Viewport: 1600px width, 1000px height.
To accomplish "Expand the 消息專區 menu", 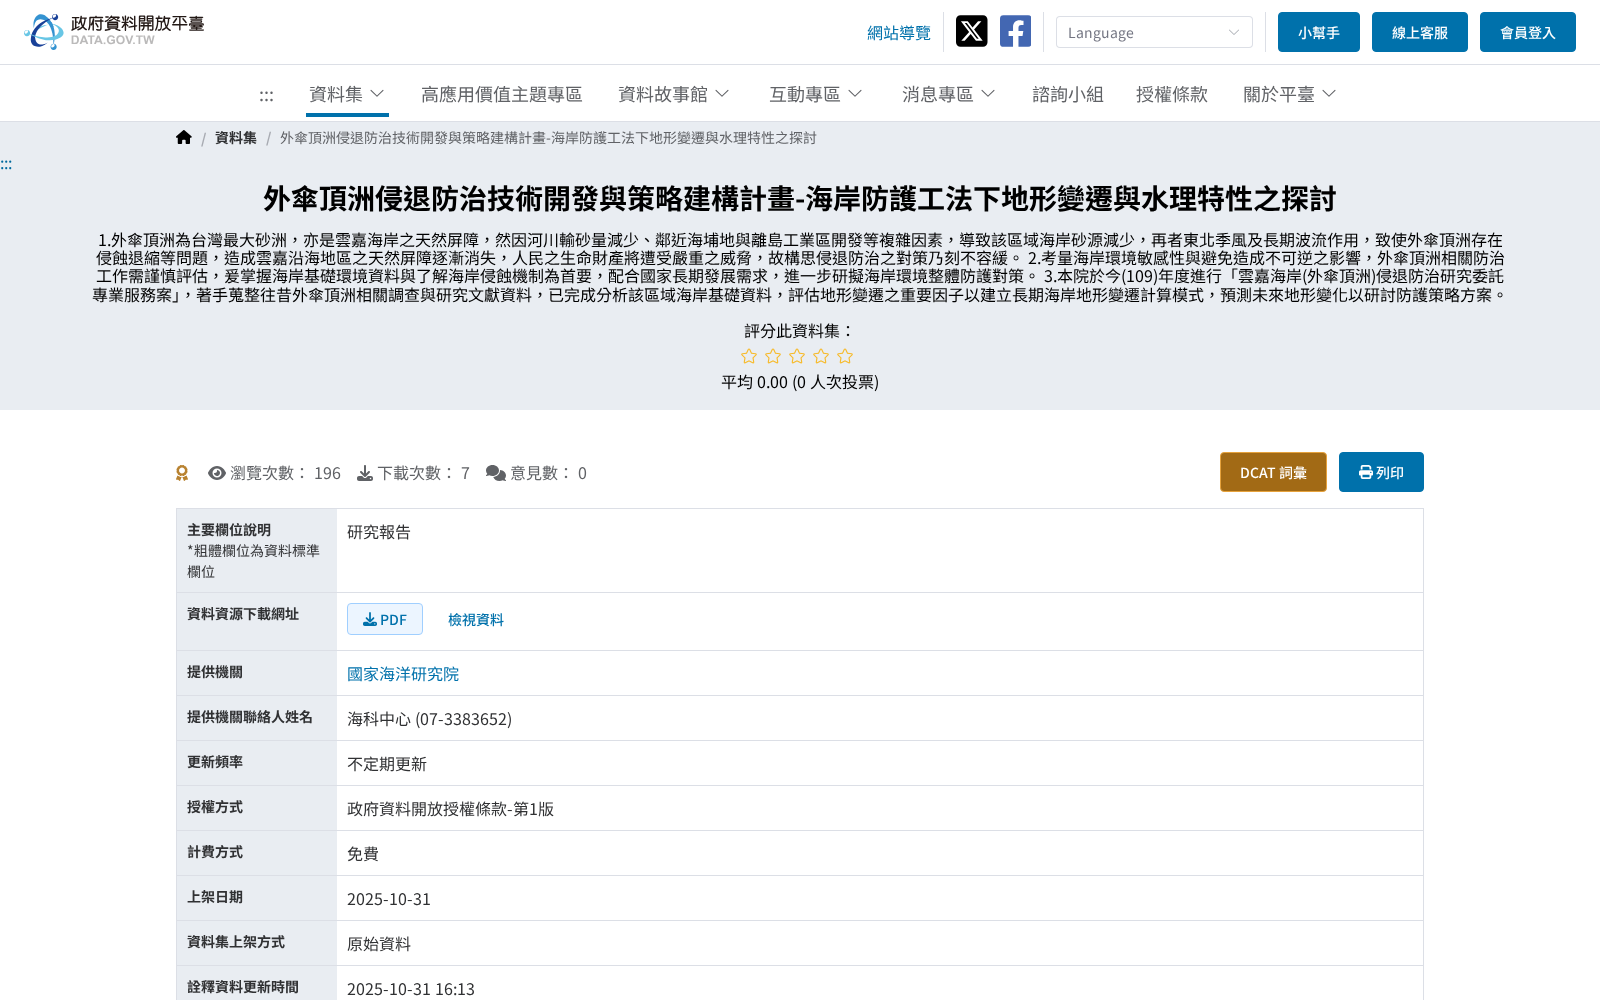I will [x=949, y=94].
